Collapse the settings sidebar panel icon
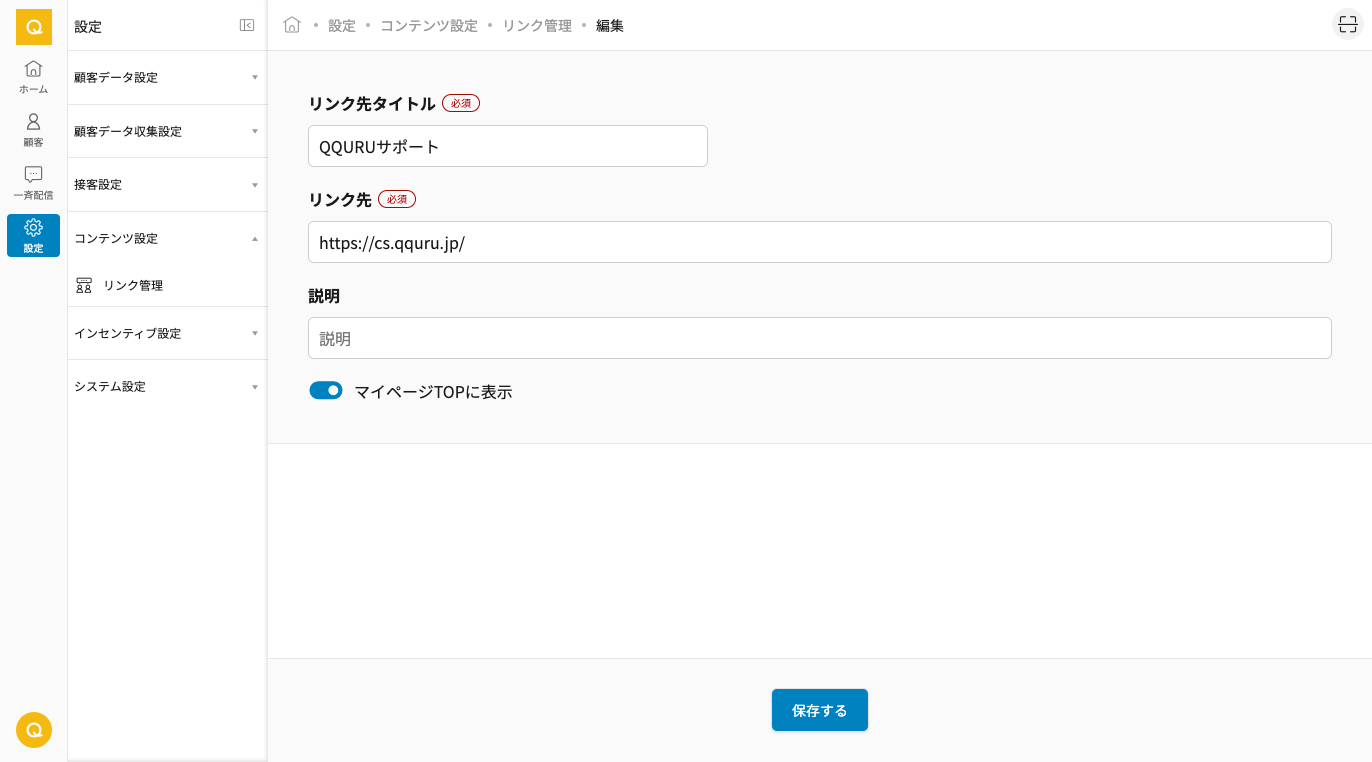This screenshot has height=762, width=1372. point(247,26)
